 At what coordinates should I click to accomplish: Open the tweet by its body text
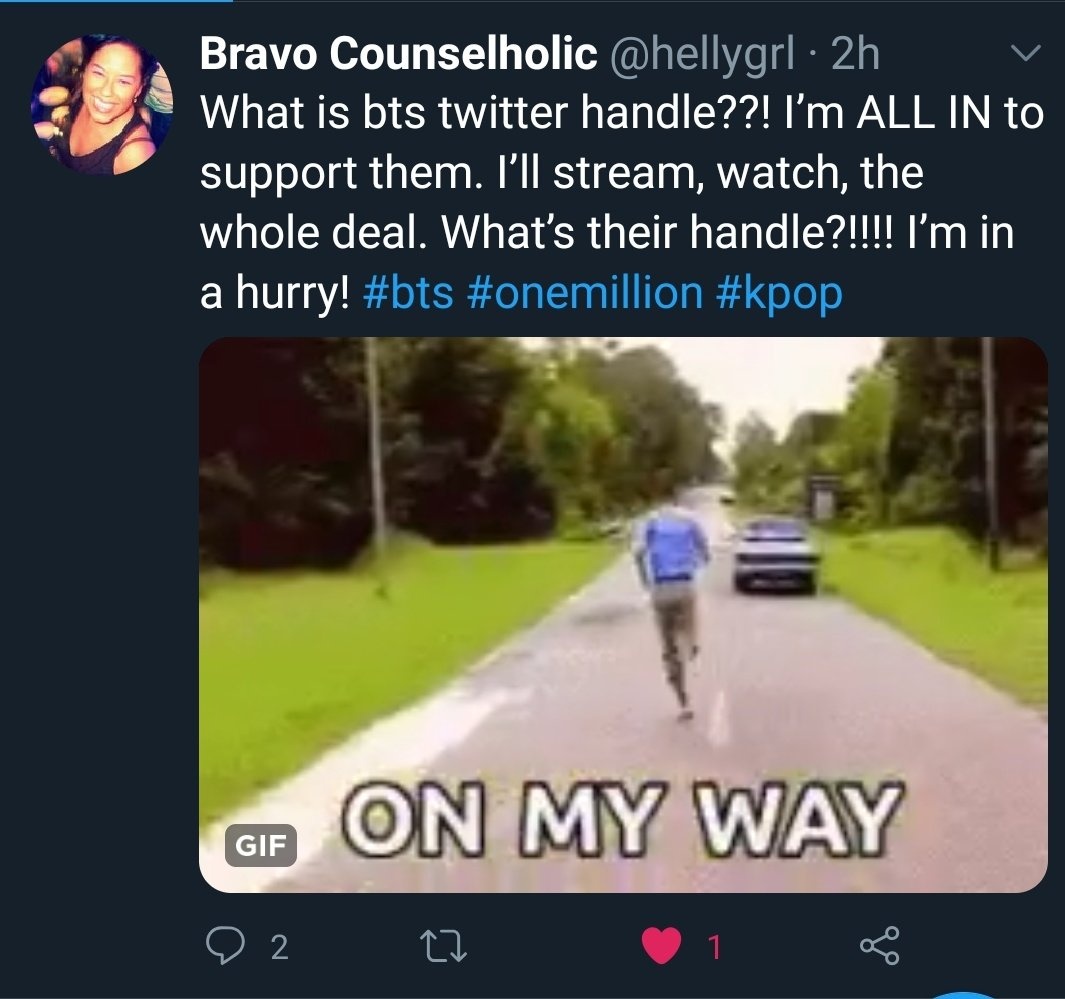point(621,202)
